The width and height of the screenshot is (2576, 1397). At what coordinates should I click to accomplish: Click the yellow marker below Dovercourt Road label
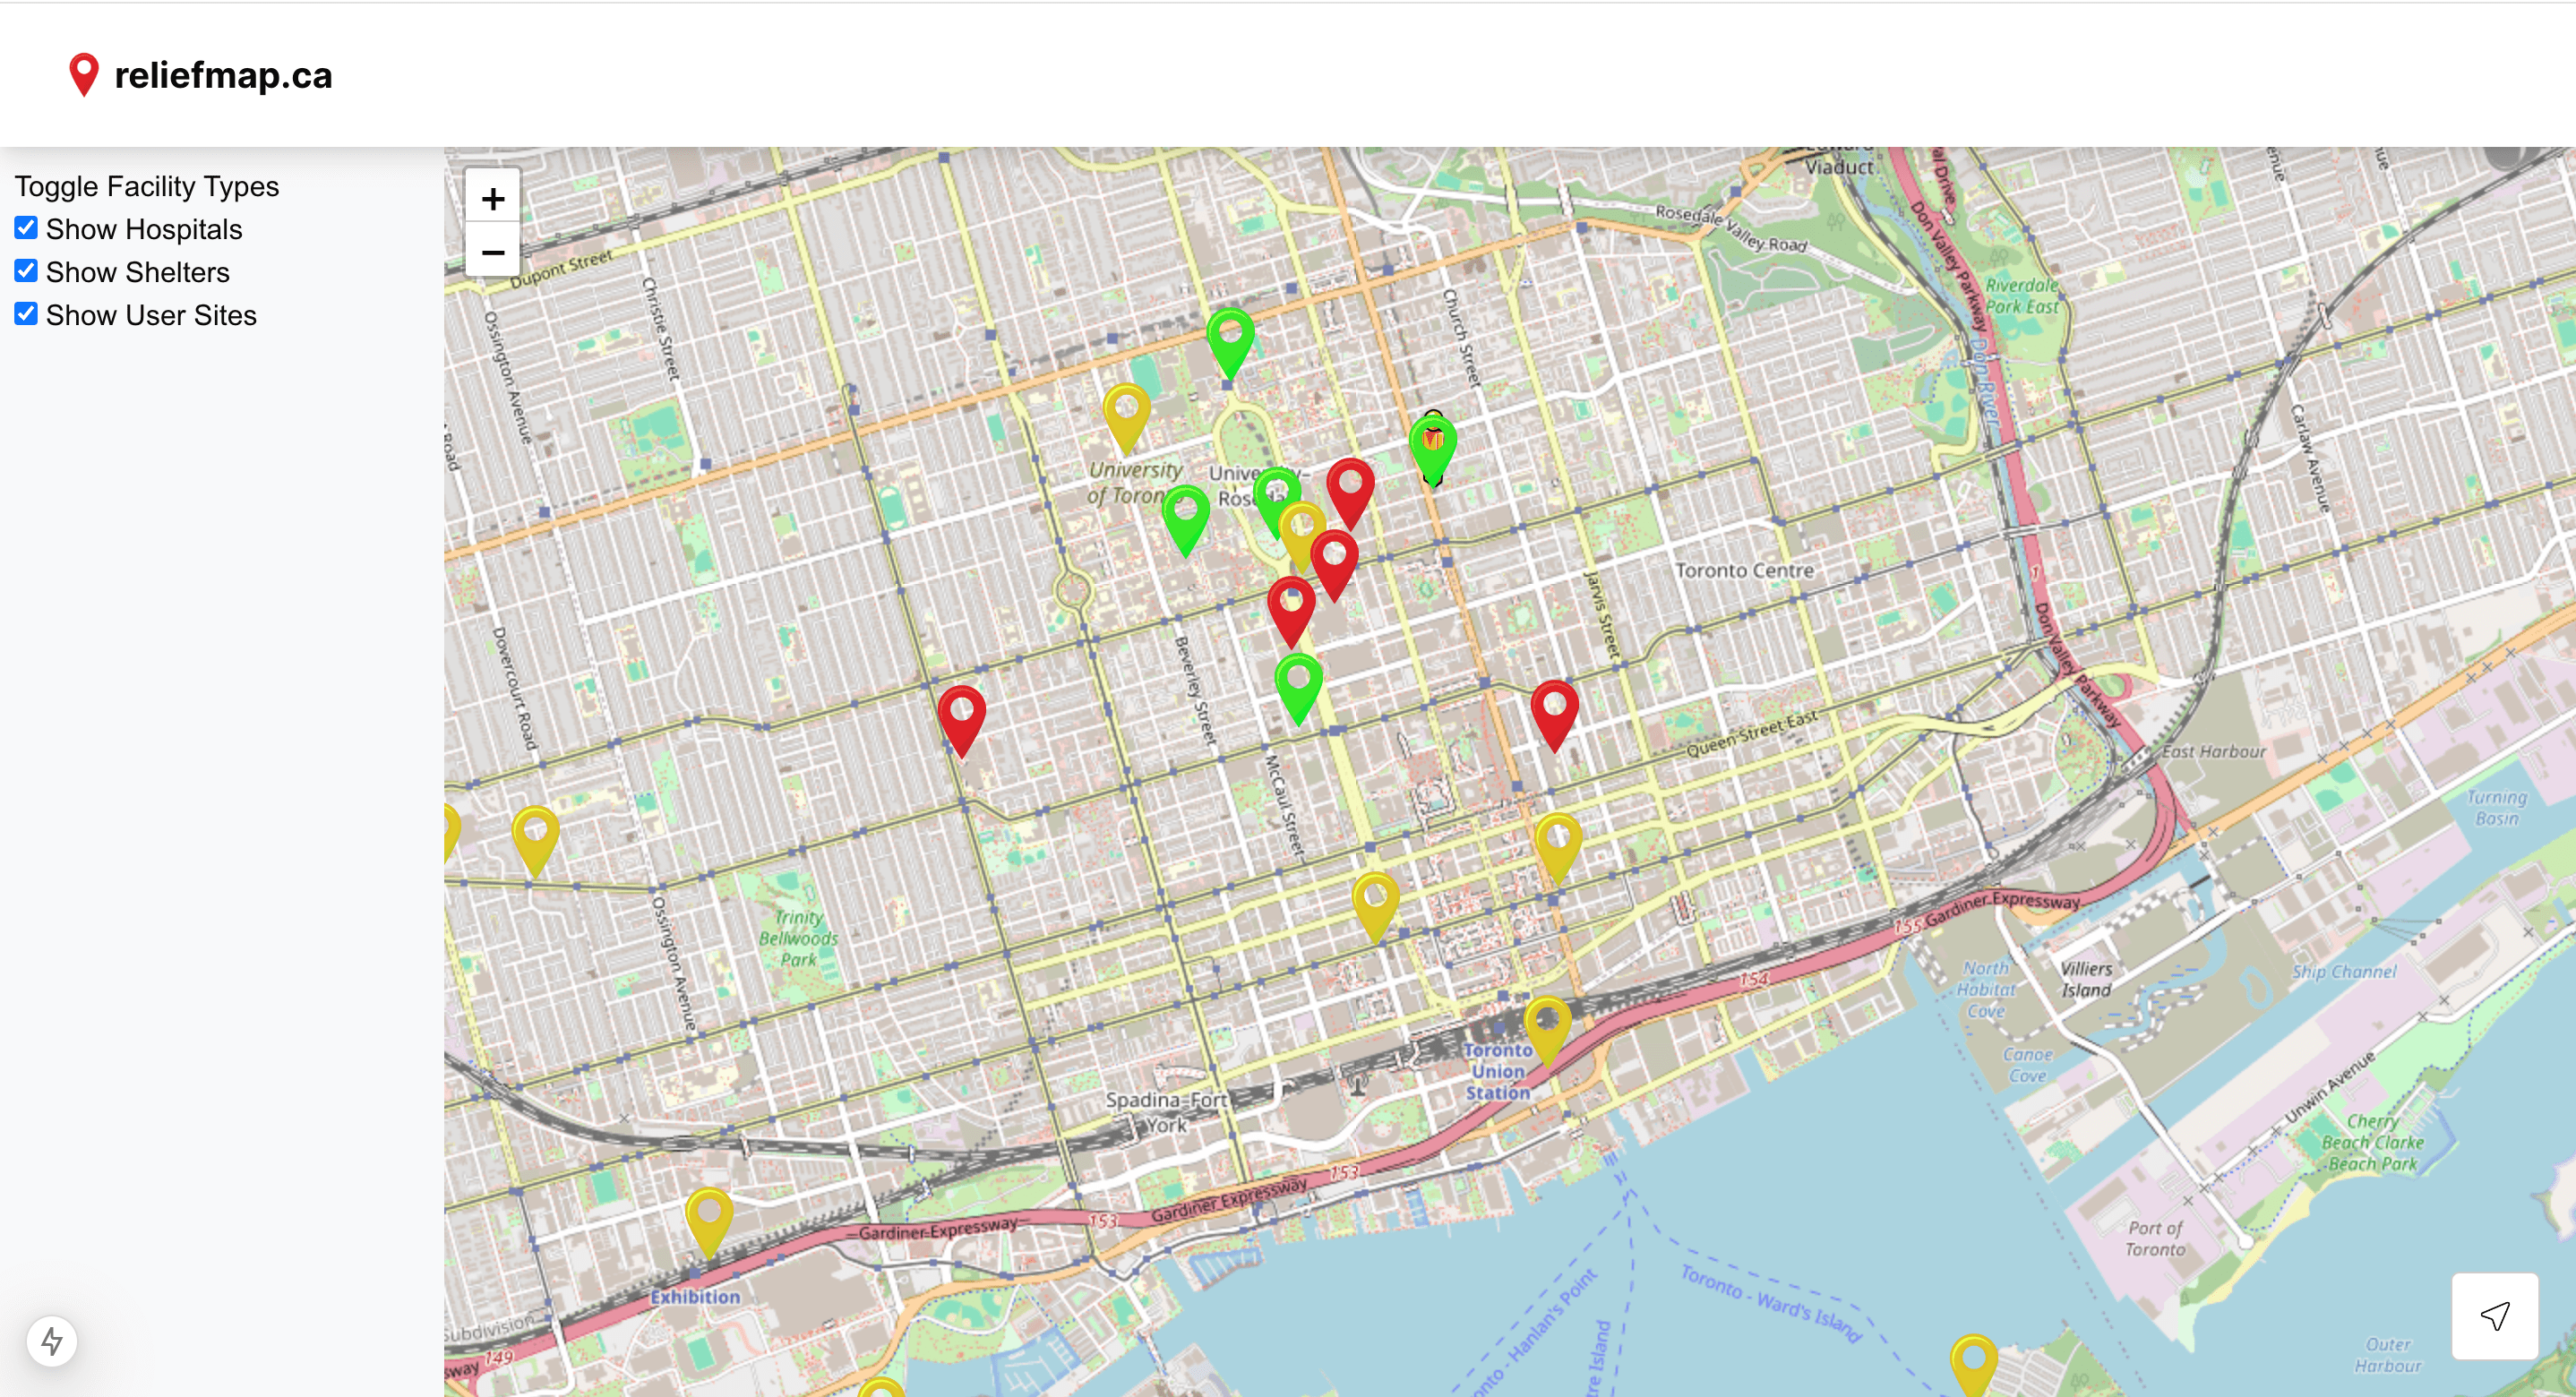tap(535, 834)
